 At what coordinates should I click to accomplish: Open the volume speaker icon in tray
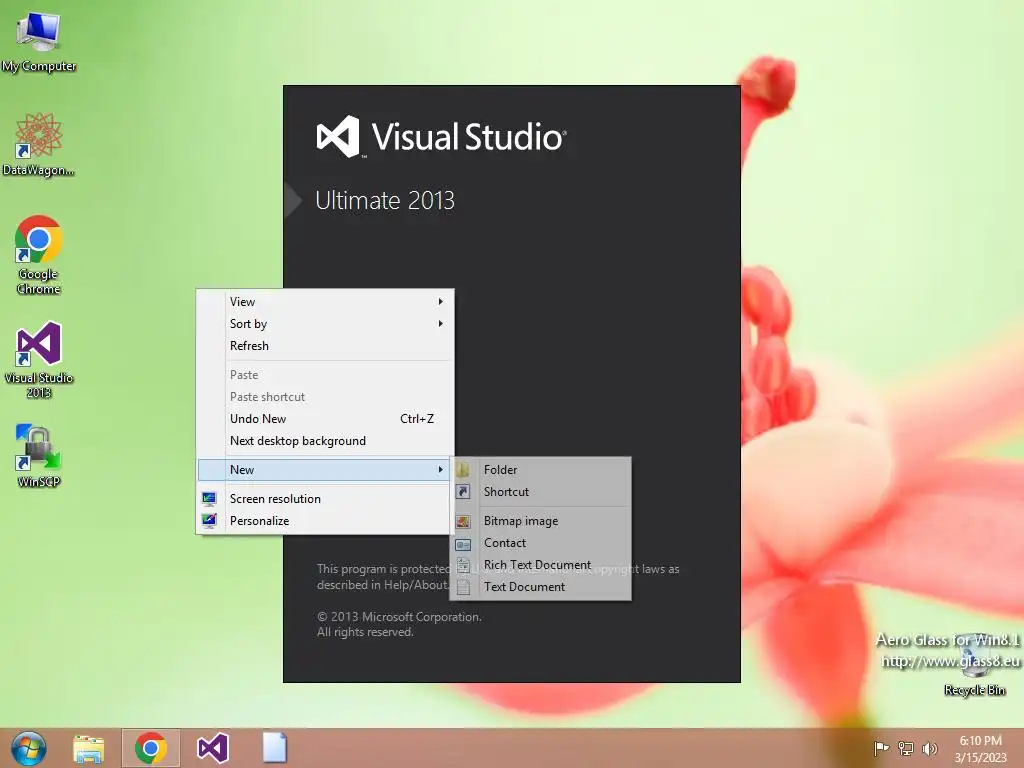929,748
